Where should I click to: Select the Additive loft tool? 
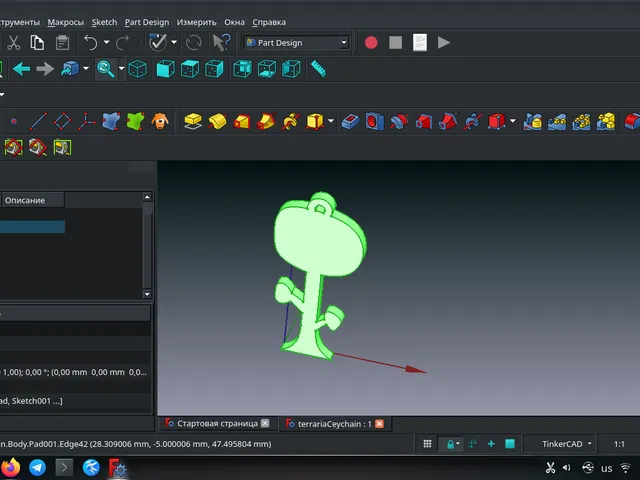point(242,121)
